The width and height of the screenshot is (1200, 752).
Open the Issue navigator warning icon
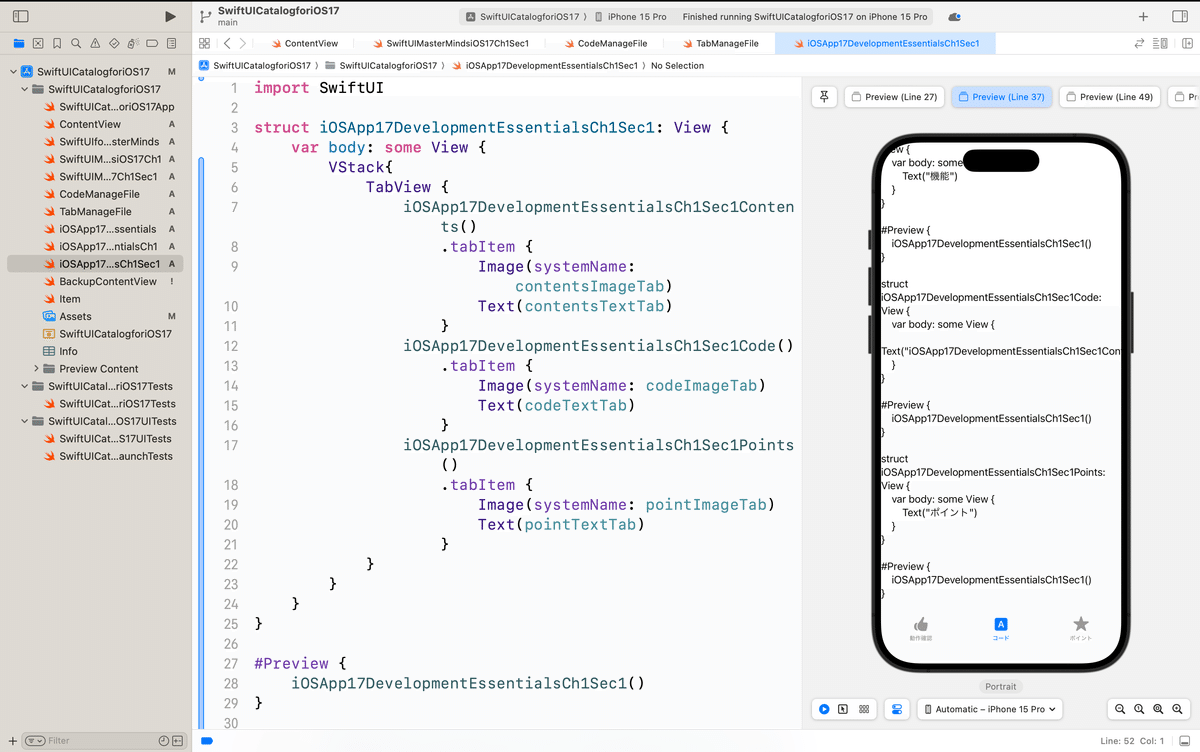click(x=95, y=44)
